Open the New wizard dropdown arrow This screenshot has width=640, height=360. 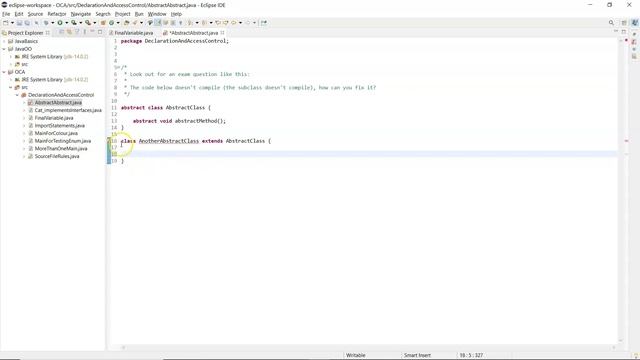coord(12,23)
